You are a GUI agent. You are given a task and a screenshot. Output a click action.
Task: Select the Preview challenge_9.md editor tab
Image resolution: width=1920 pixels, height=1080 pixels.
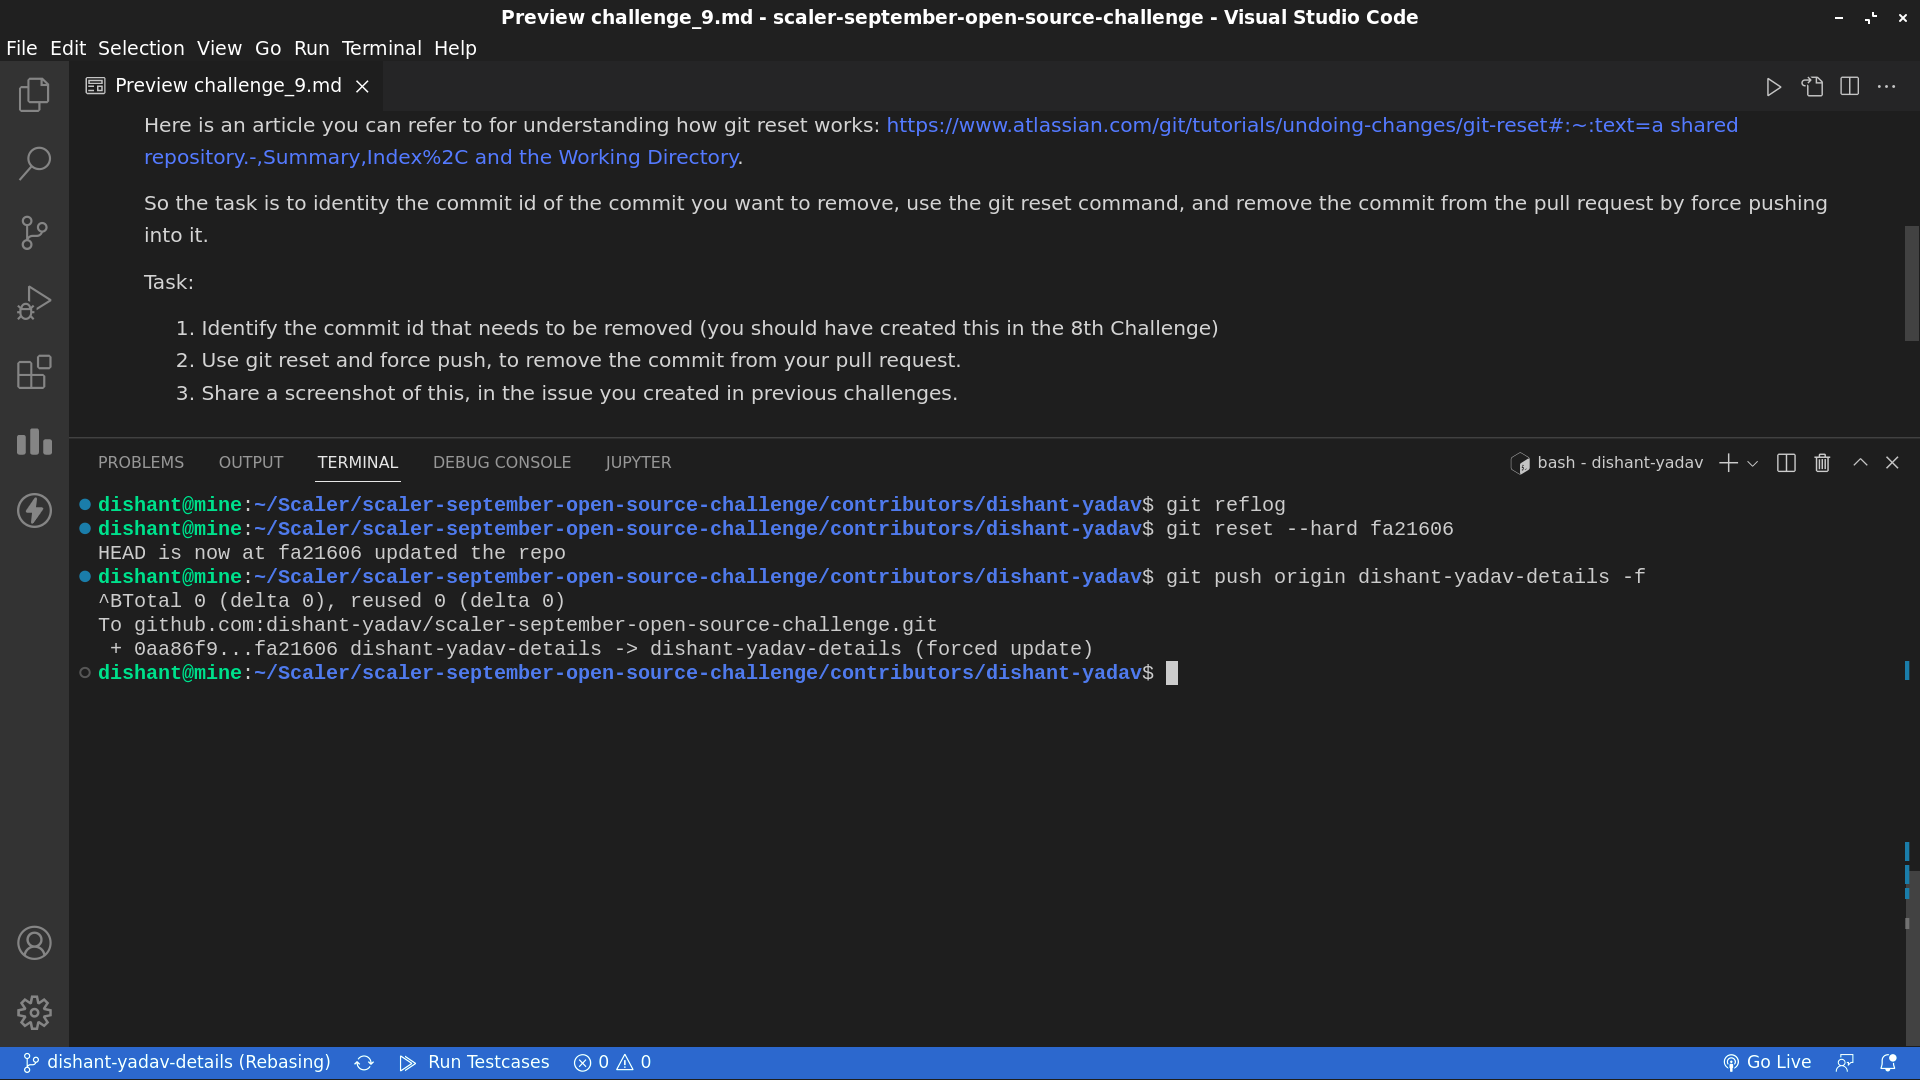pyautogui.click(x=228, y=86)
